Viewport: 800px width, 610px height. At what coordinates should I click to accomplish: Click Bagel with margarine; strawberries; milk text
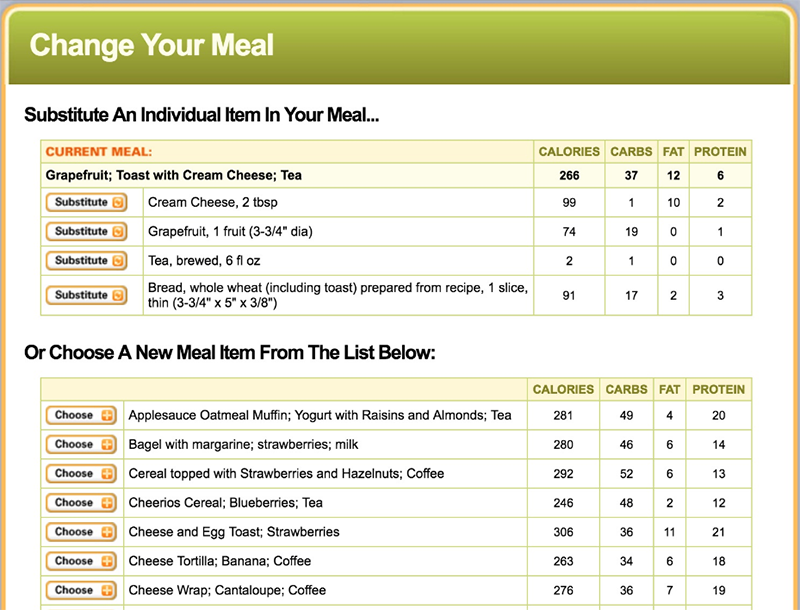tap(243, 444)
